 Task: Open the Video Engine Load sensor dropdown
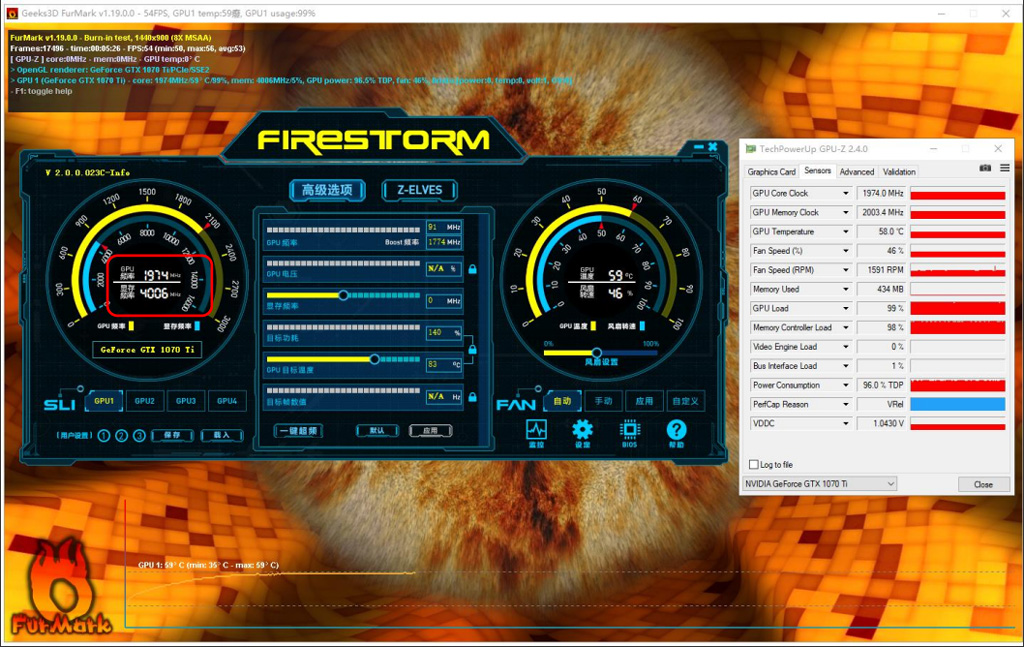[846, 347]
